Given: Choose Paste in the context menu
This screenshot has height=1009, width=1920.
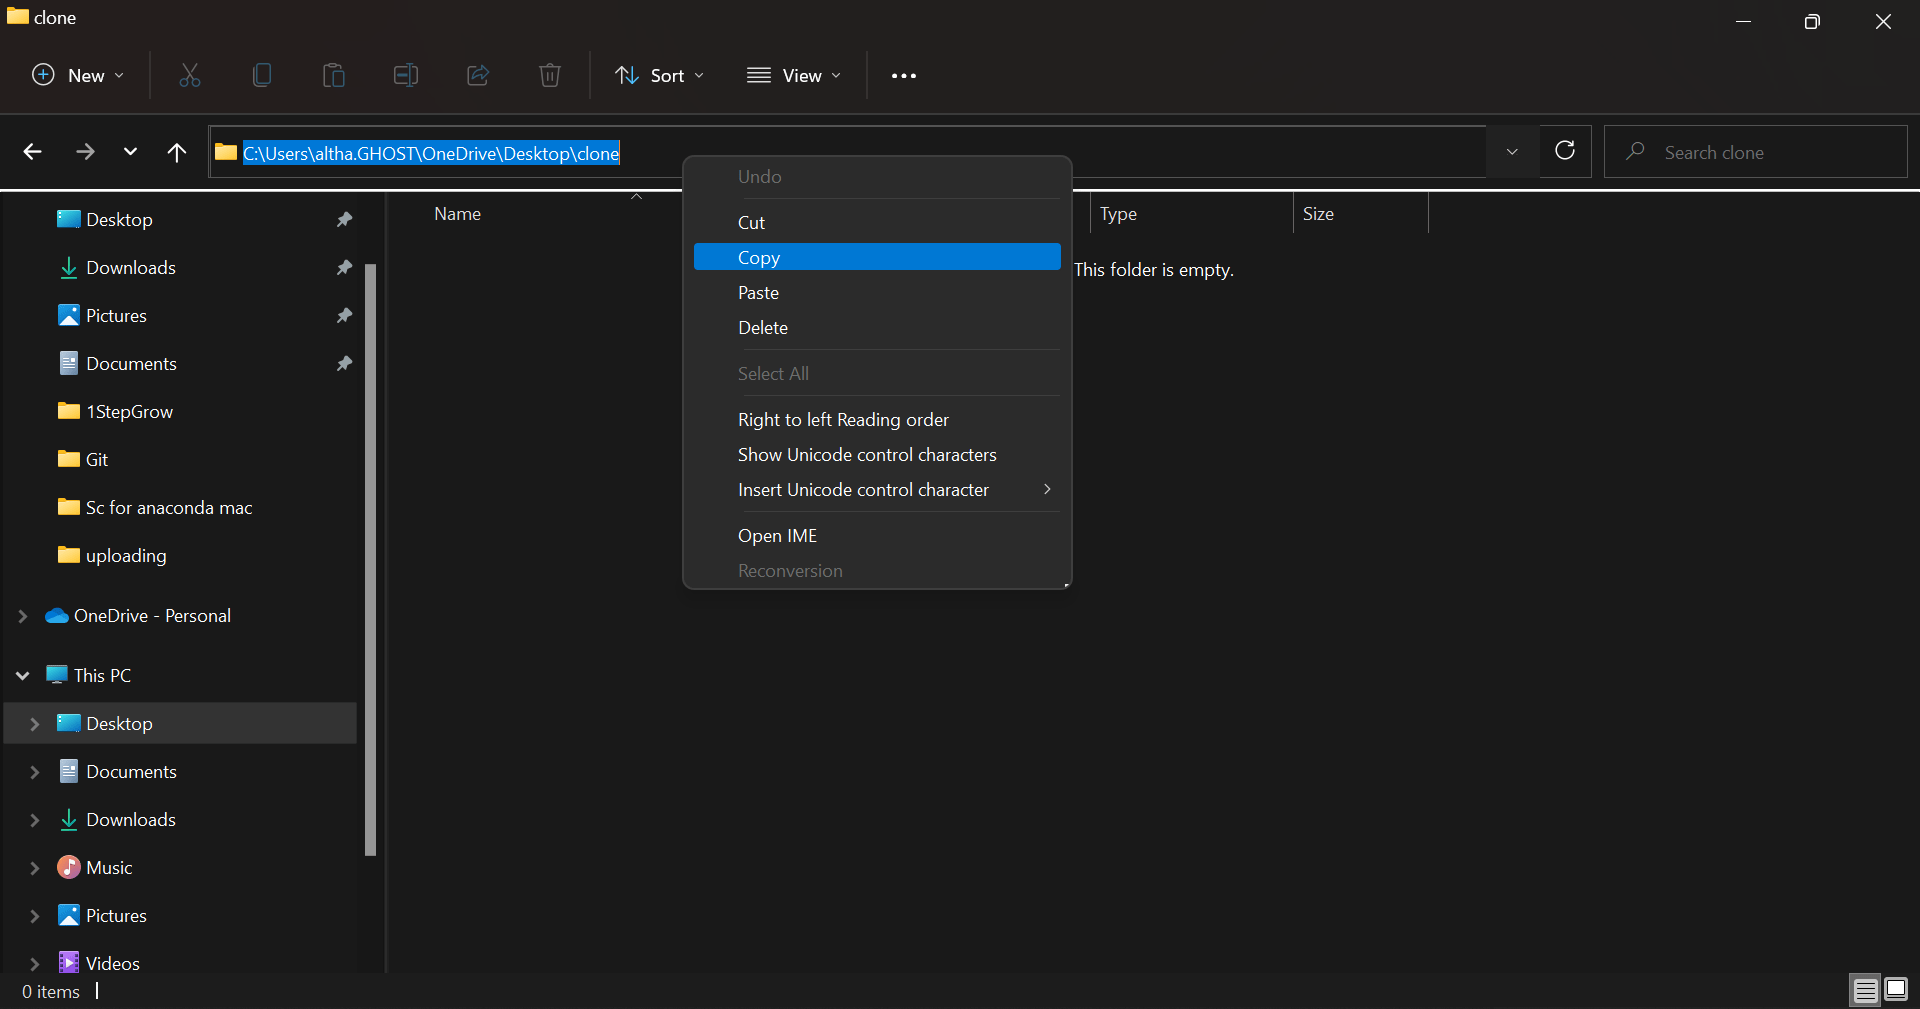Looking at the screenshot, I should [x=877, y=292].
